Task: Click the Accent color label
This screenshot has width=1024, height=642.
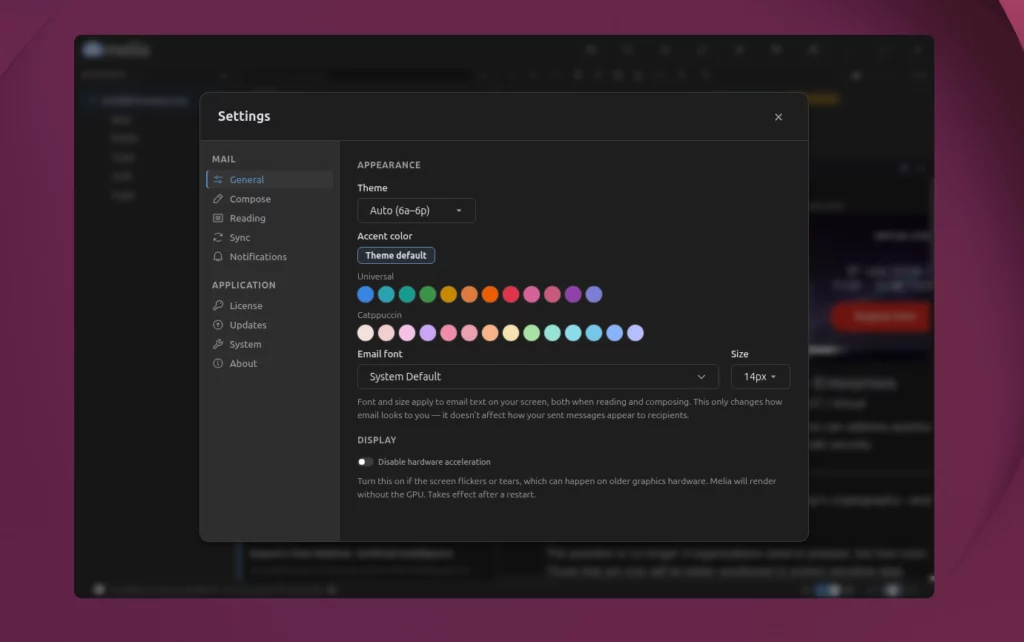Action: (385, 236)
